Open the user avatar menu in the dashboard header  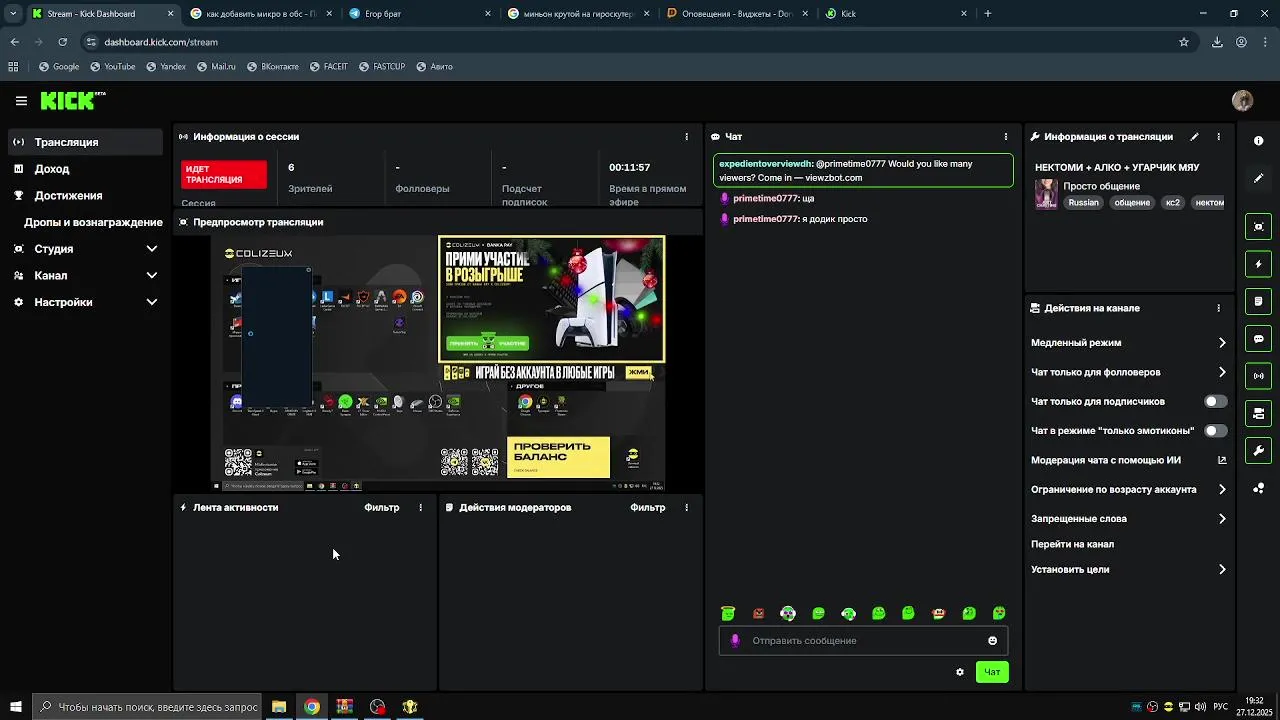1242,100
